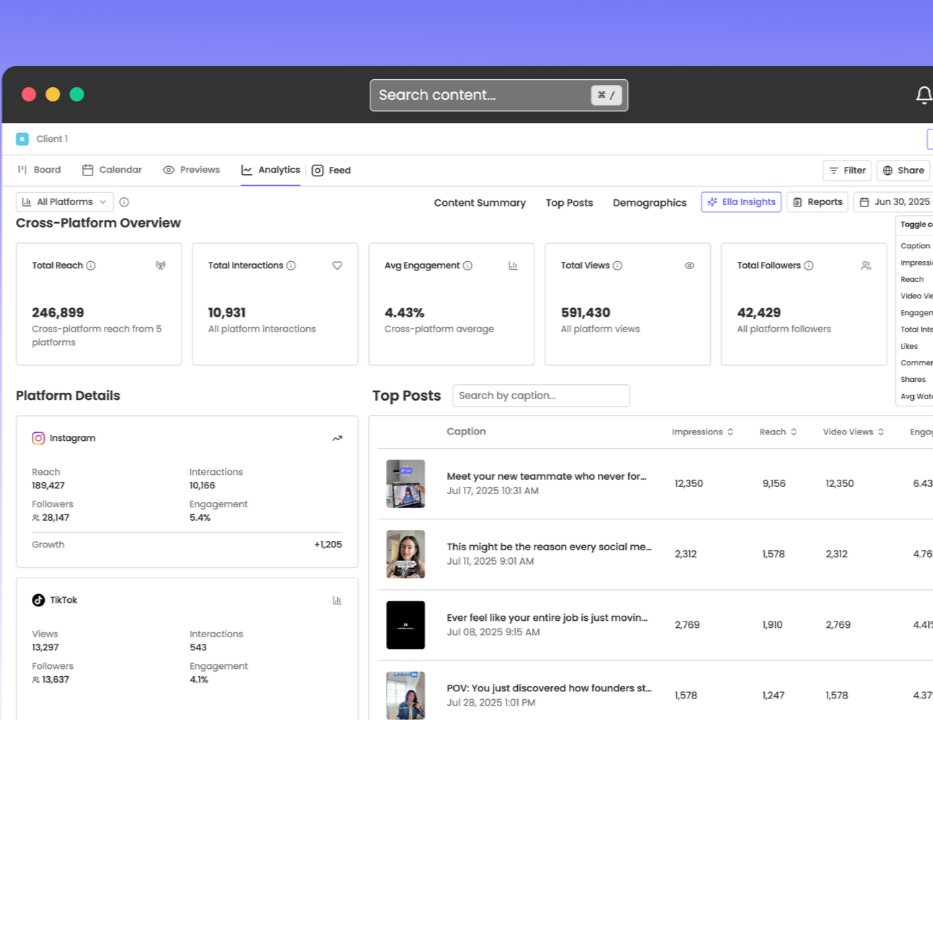Click the Total Interactions info icon
933x933 pixels.
[291, 265]
